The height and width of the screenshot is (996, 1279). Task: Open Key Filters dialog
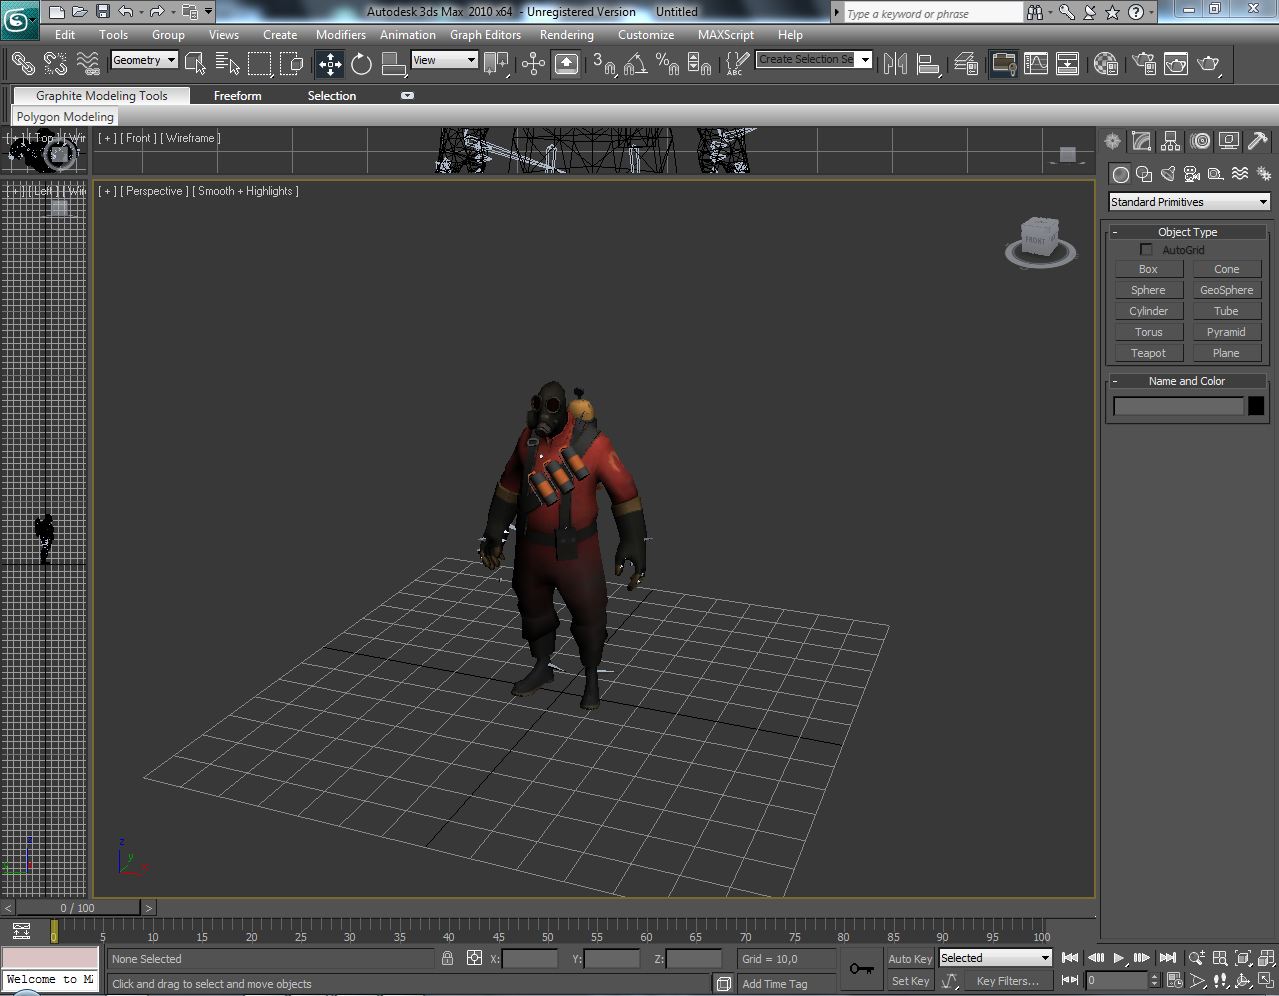pos(1008,981)
